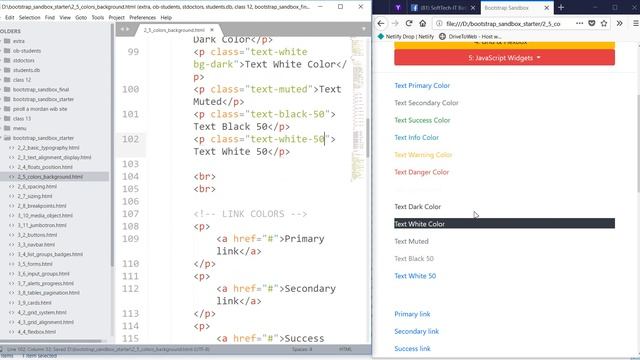Image resolution: width=640 pixels, height=360 pixels.
Task: Show more tools overflow chevron in Firefox
Action: tap(619, 23)
